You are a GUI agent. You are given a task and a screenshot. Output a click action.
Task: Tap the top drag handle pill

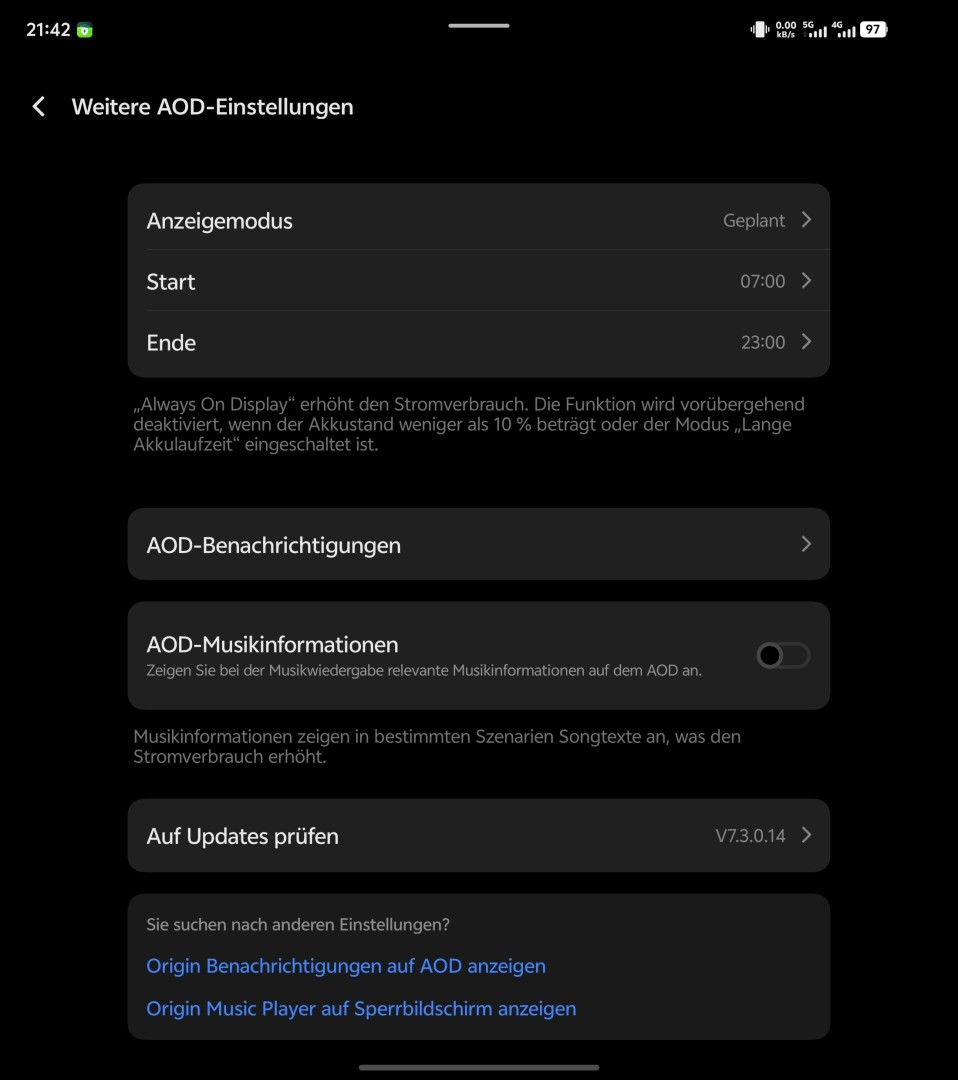pyautogui.click(x=479, y=25)
